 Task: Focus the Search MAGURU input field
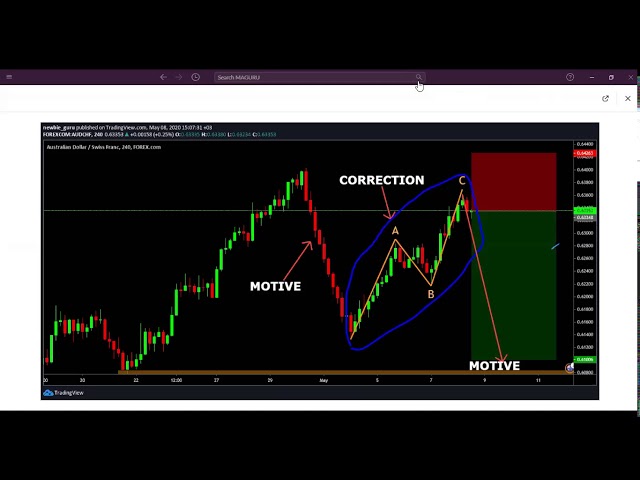click(310, 77)
